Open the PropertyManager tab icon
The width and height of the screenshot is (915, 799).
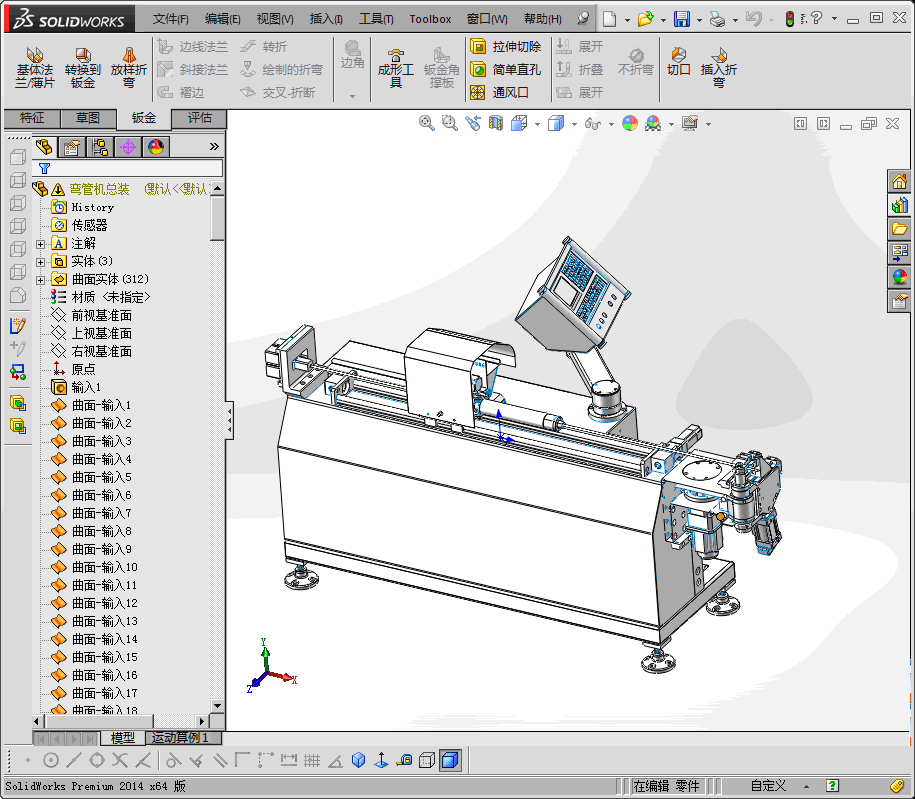pyautogui.click(x=72, y=146)
